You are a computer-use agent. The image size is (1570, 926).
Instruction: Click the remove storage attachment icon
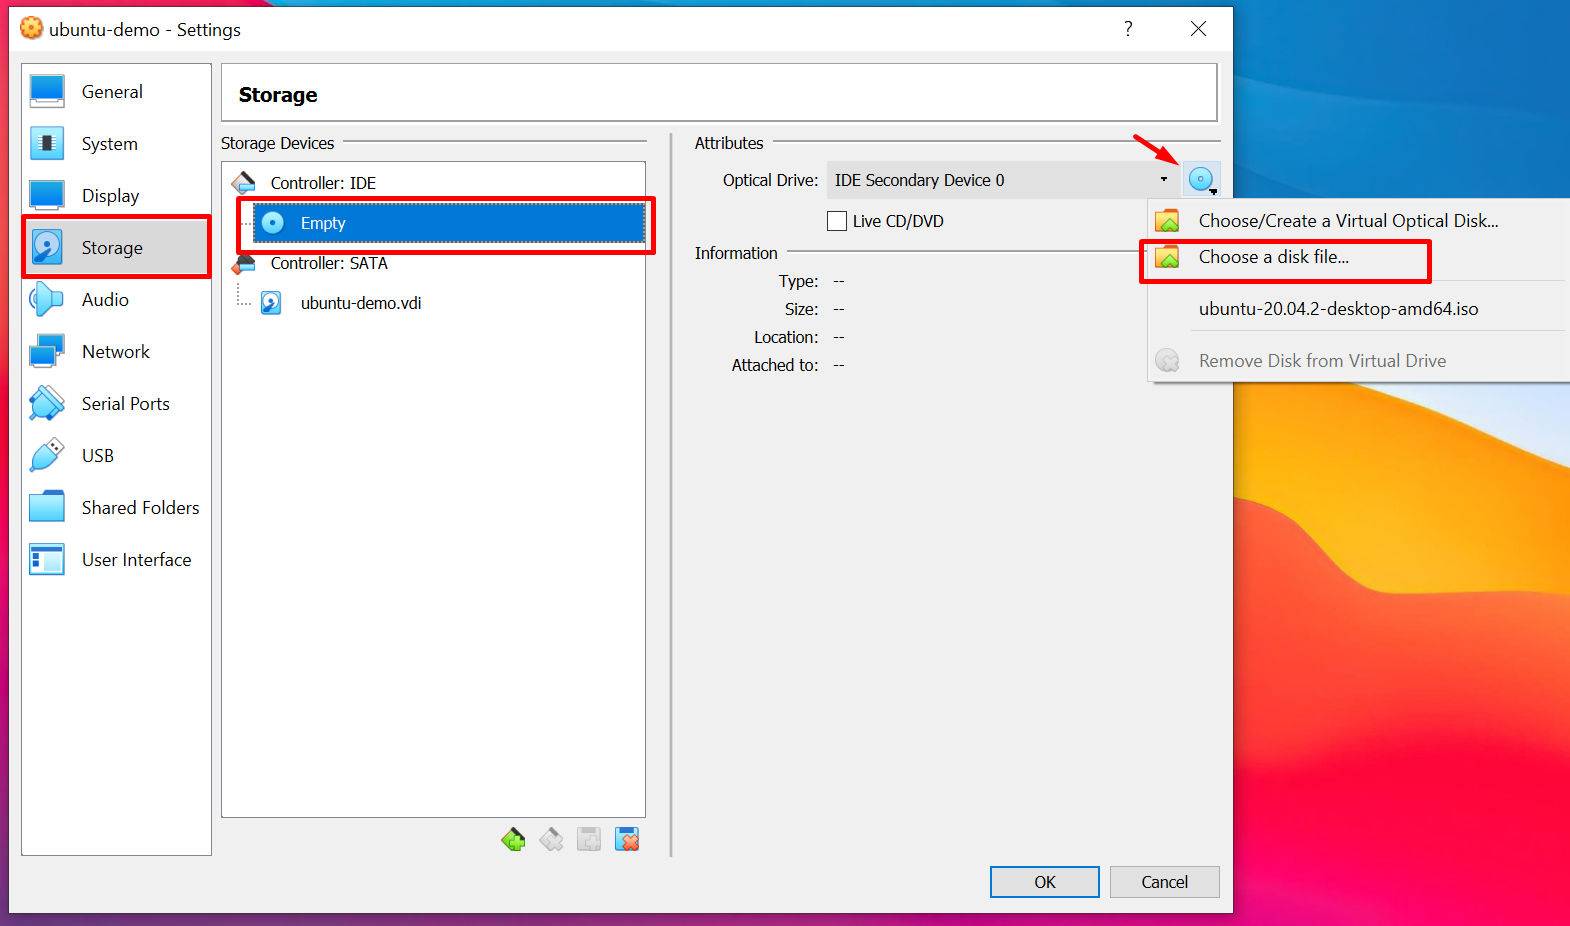coord(627,839)
